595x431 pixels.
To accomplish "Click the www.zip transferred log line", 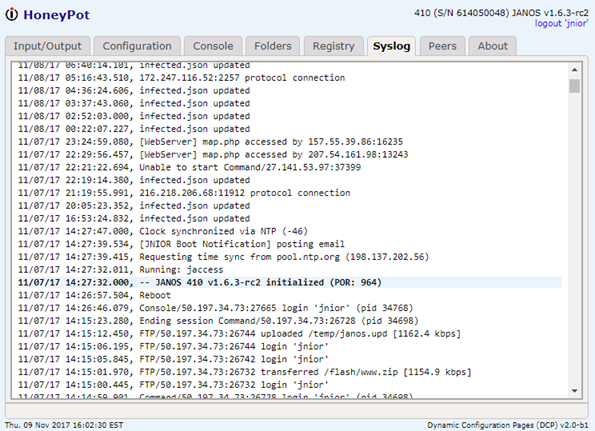I will [290, 372].
